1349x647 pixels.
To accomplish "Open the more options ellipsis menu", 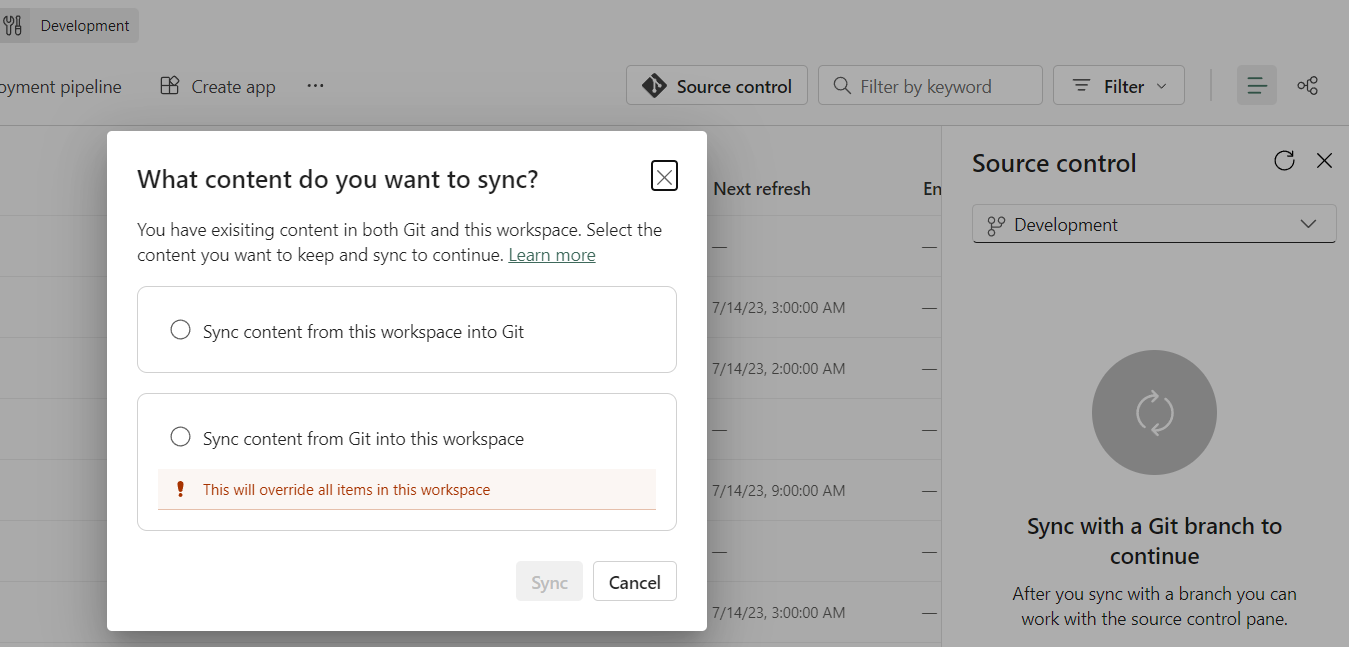I will pos(315,86).
